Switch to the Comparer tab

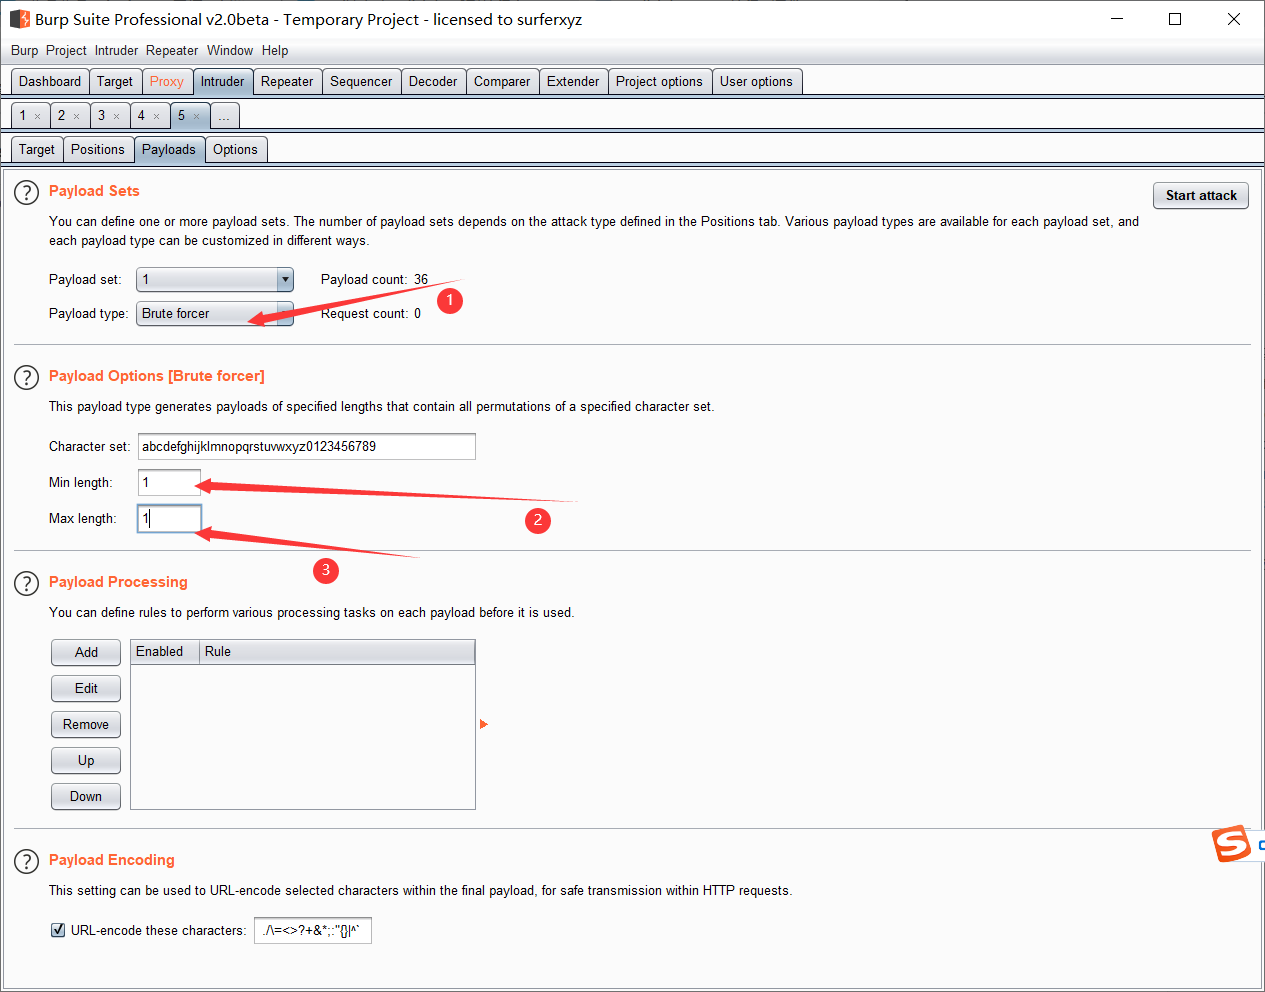(502, 82)
